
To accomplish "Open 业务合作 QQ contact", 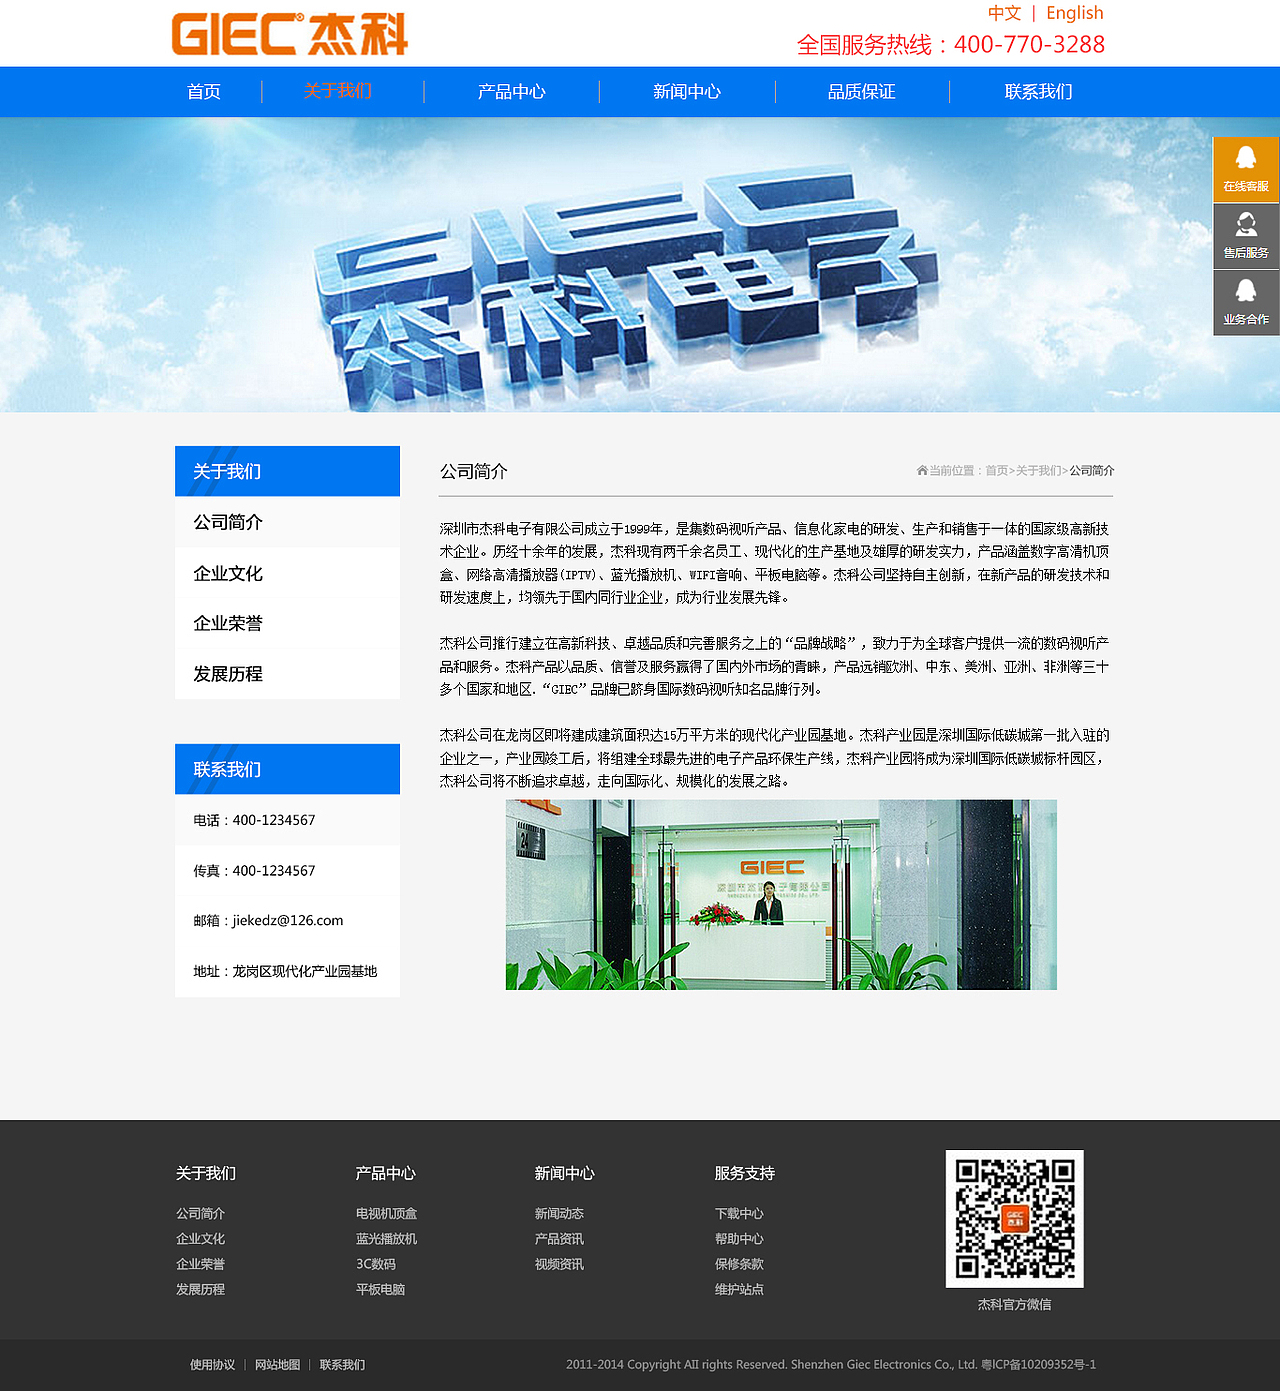I will (x=1245, y=303).
